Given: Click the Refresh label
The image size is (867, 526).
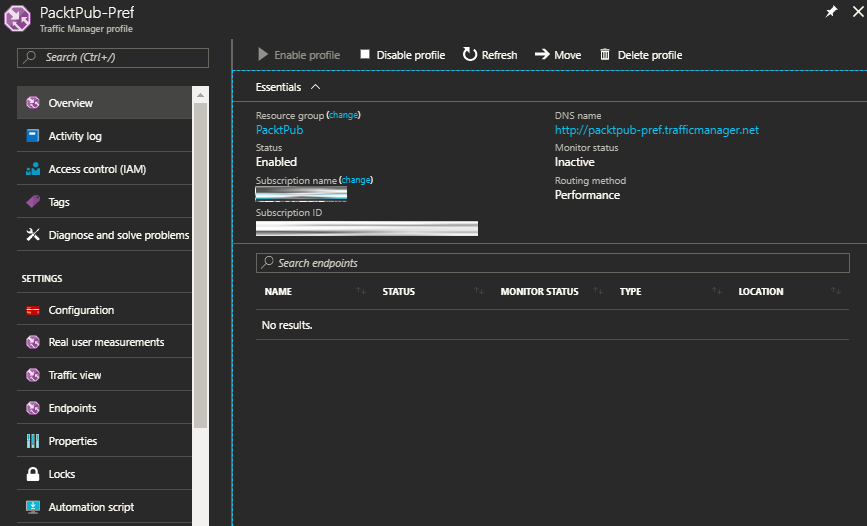Looking at the screenshot, I should click(x=499, y=55).
